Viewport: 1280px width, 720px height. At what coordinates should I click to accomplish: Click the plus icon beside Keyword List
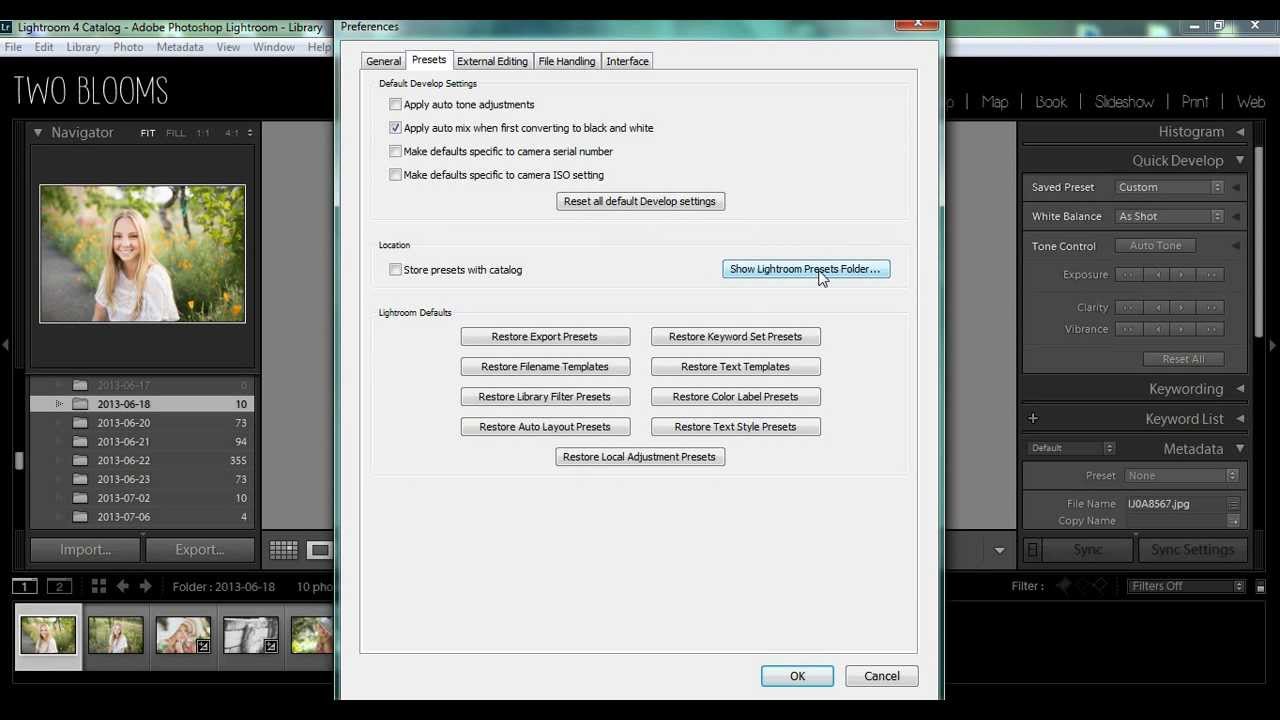pos(1033,418)
